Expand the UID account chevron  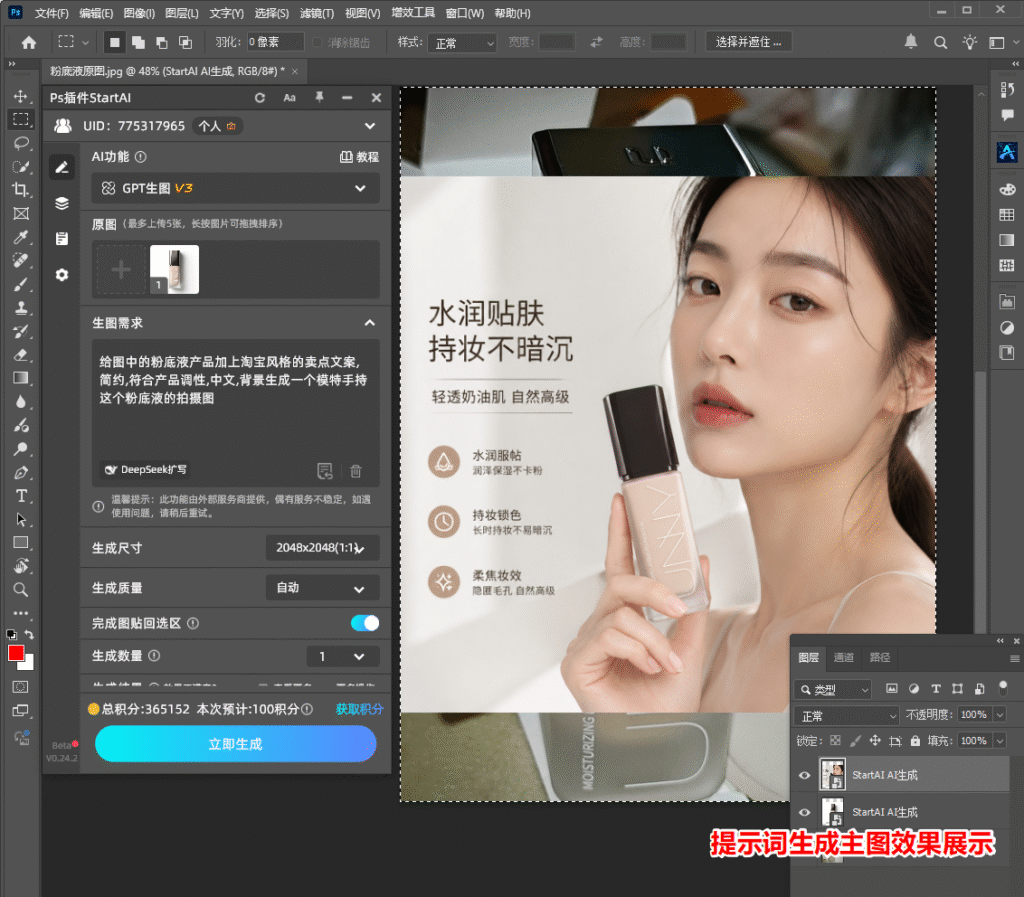(370, 126)
